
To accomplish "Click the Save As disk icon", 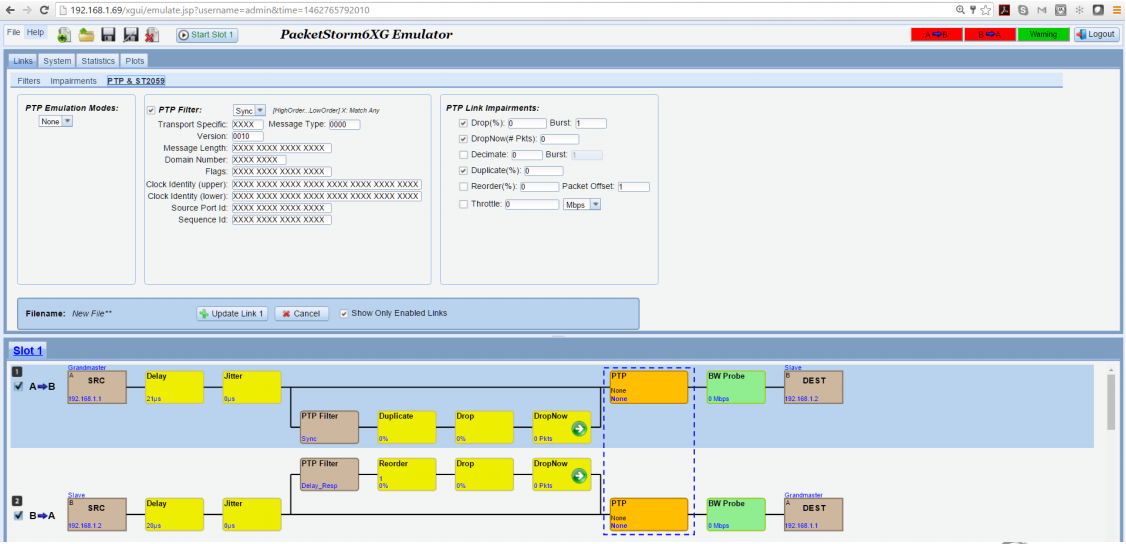I will pos(131,35).
